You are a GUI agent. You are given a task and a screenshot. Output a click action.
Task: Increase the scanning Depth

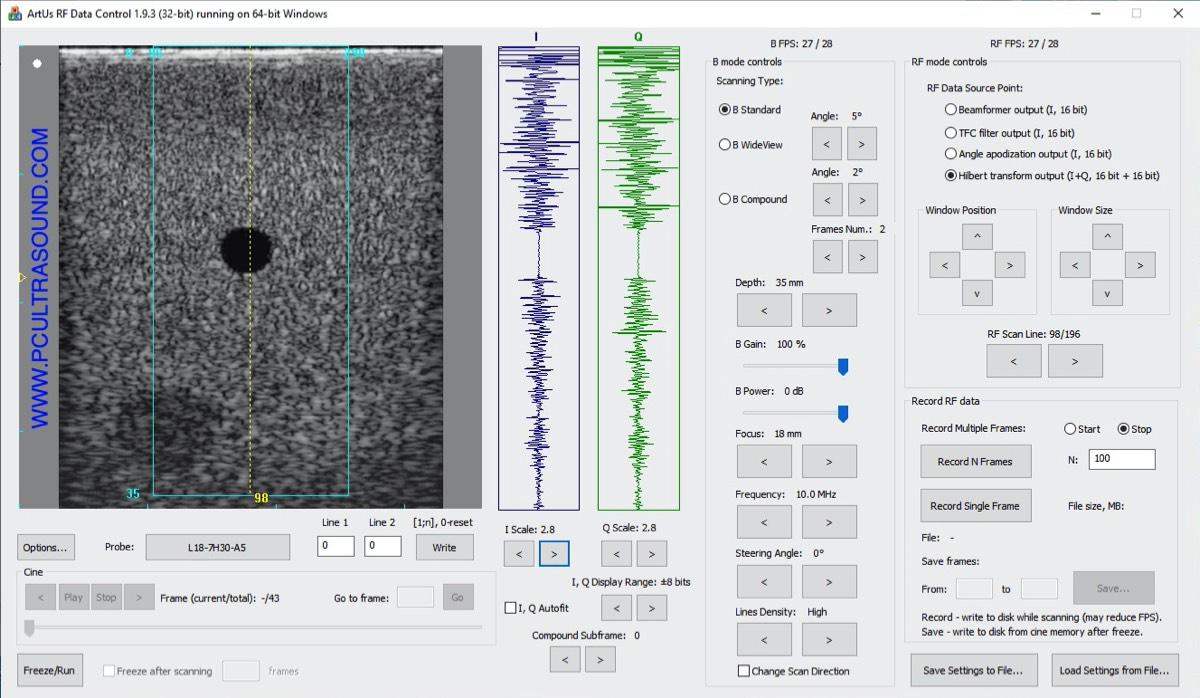[829, 310]
